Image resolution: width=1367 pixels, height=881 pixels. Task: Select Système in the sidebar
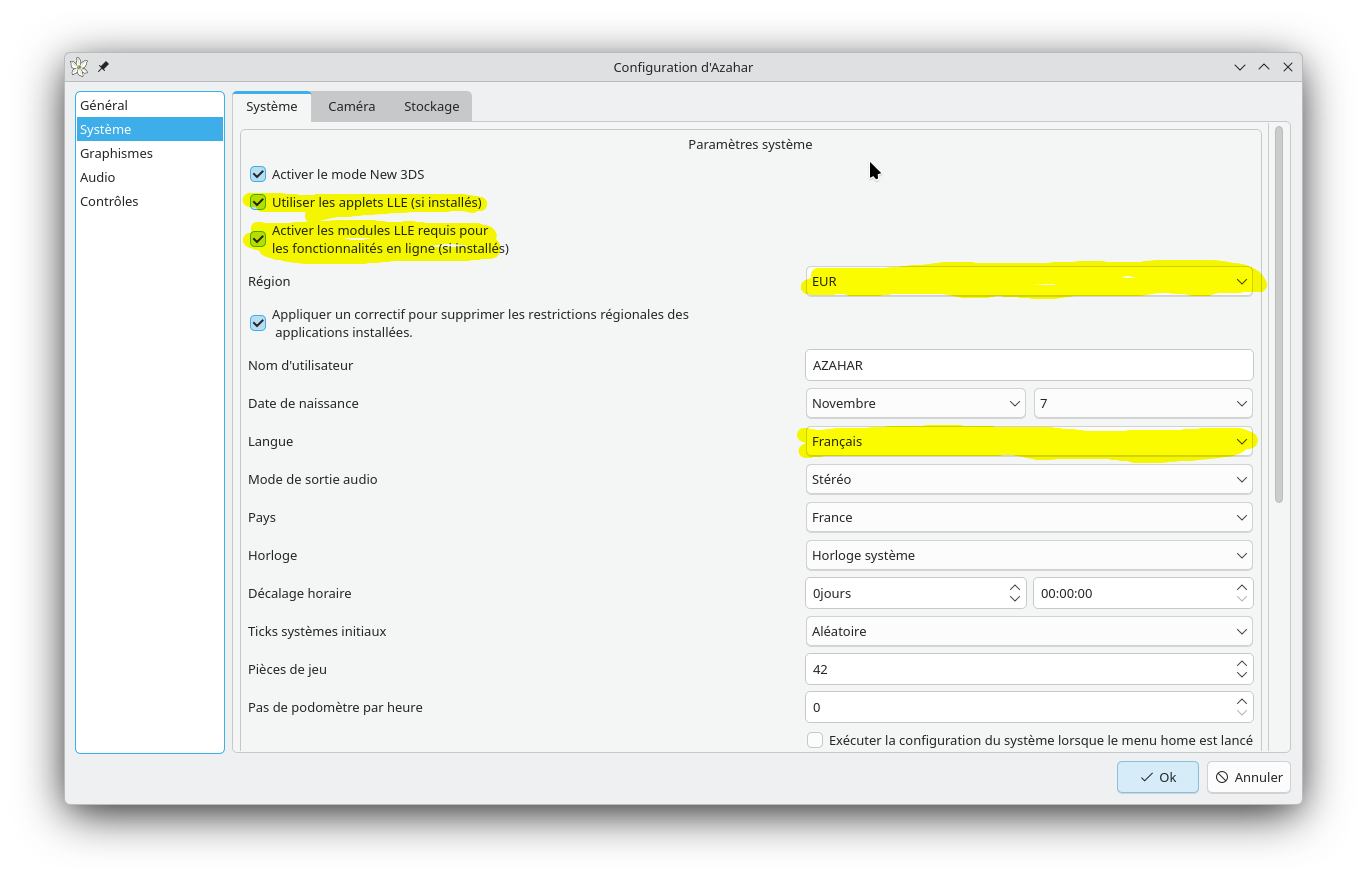[x=150, y=129]
